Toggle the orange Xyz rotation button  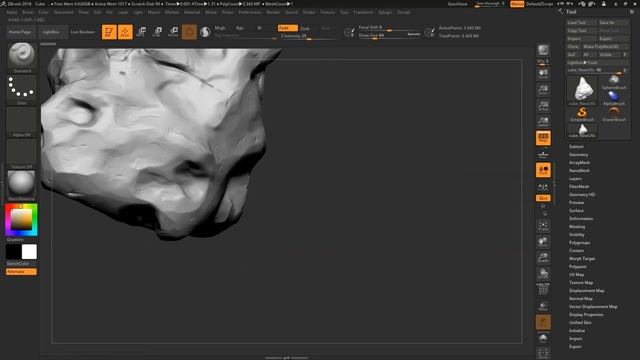543,198
